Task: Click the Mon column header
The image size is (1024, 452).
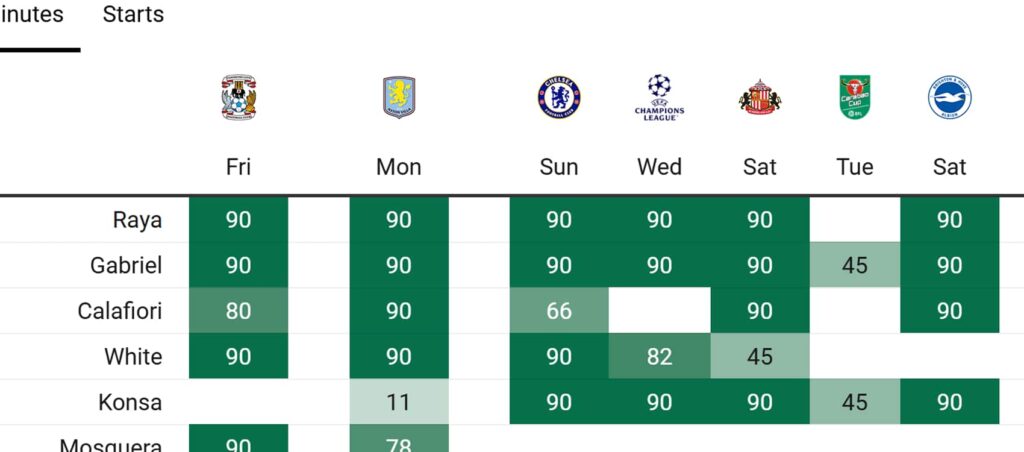Action: (x=399, y=167)
